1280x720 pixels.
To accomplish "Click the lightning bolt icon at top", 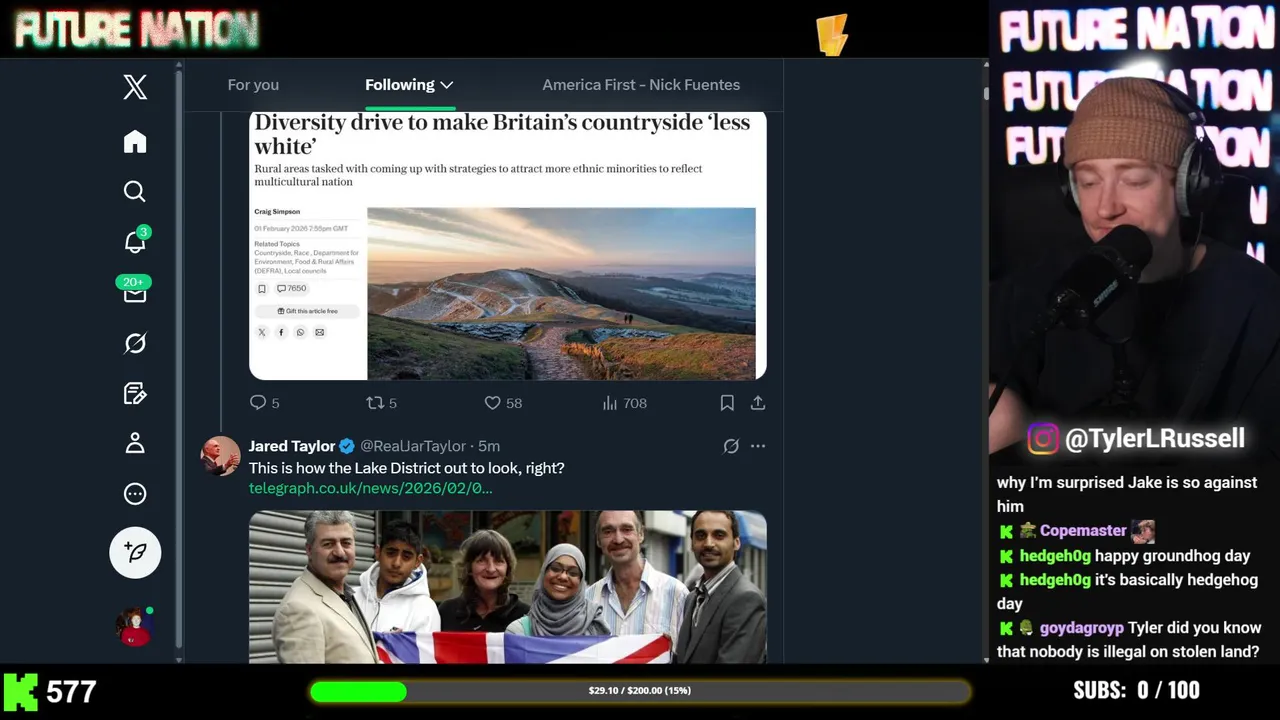I will [x=832, y=33].
